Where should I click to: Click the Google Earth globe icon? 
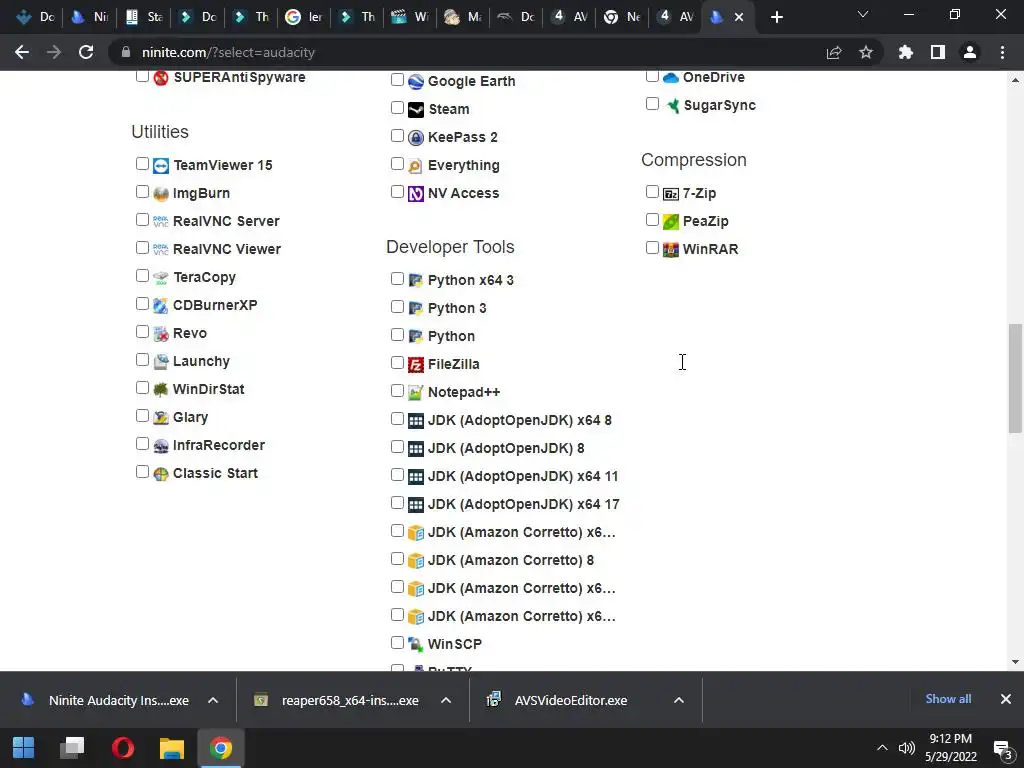tap(416, 82)
